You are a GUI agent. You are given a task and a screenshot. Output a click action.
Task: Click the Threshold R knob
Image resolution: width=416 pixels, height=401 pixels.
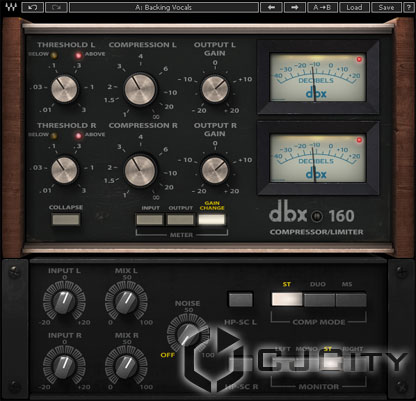[64, 170]
